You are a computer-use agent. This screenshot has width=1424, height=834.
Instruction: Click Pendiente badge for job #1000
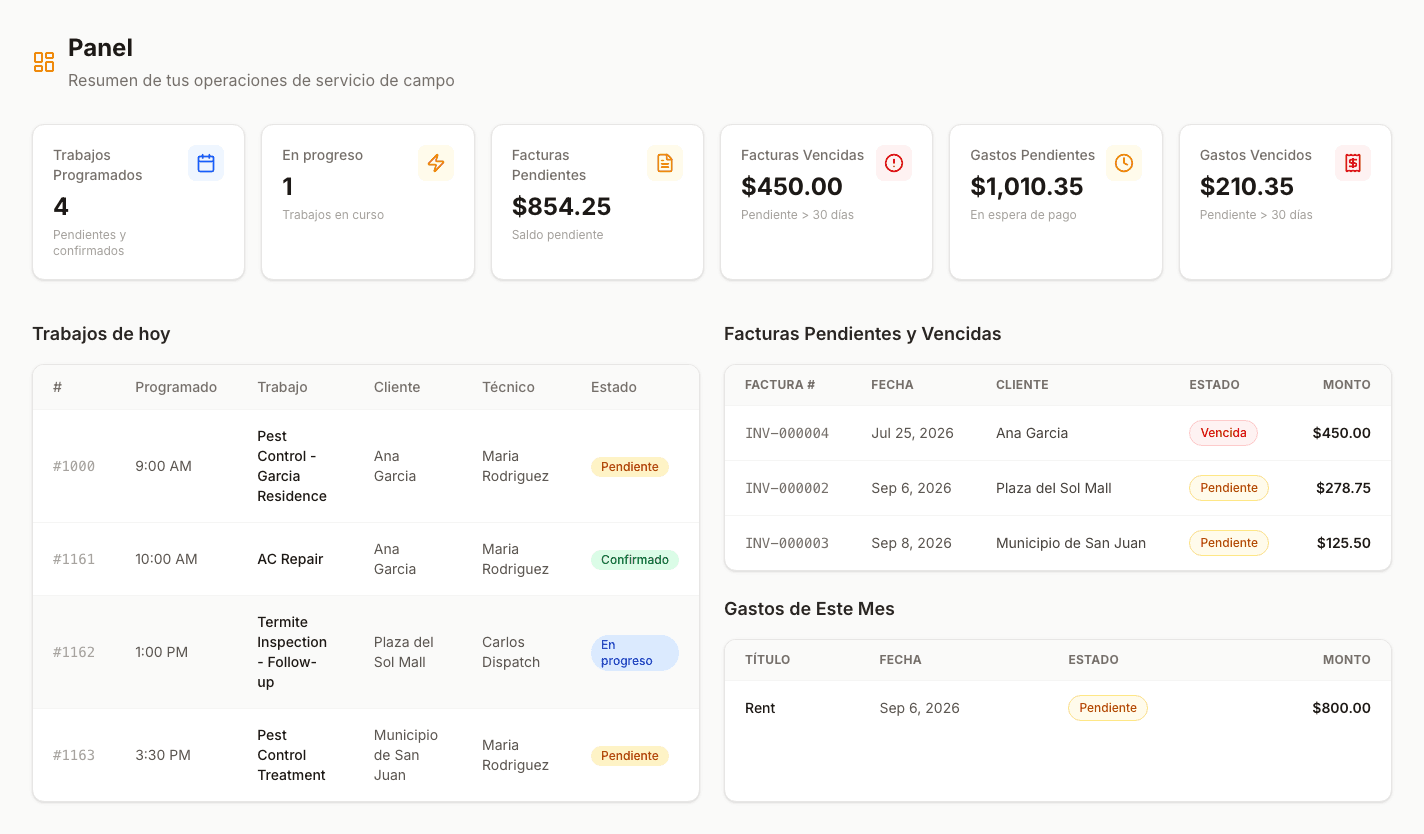click(630, 467)
